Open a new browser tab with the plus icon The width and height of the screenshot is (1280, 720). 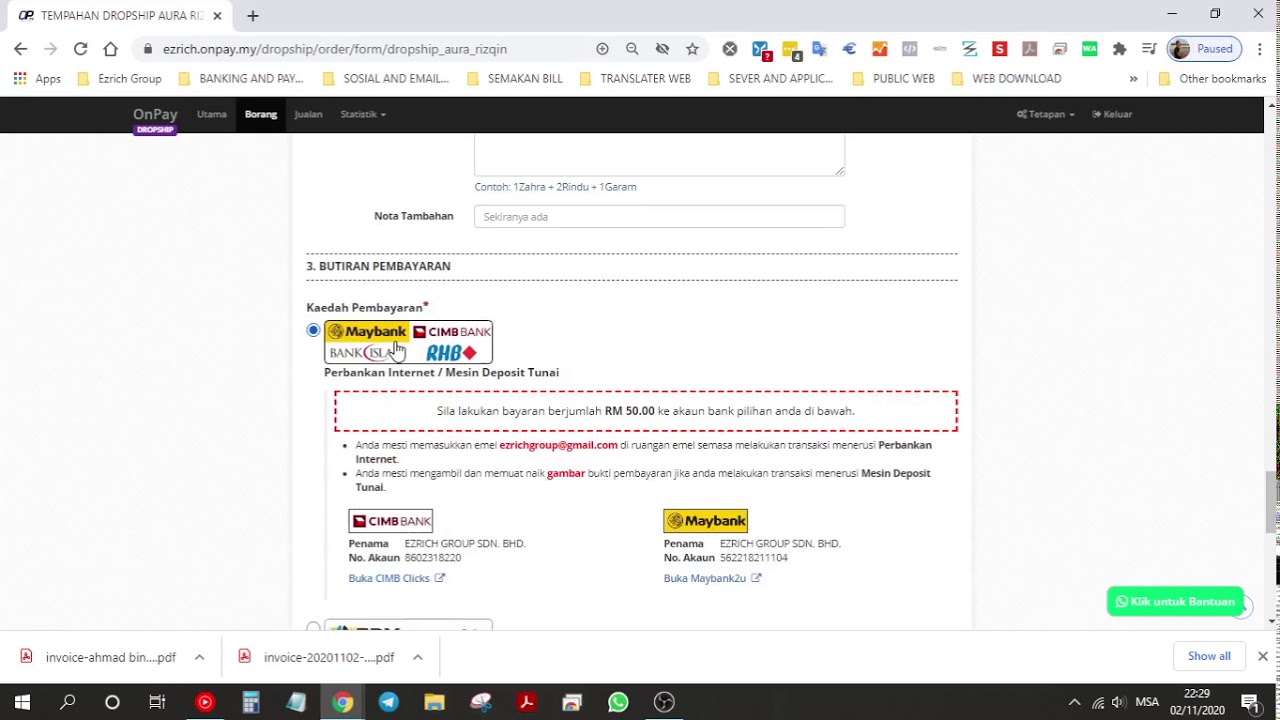click(x=253, y=15)
